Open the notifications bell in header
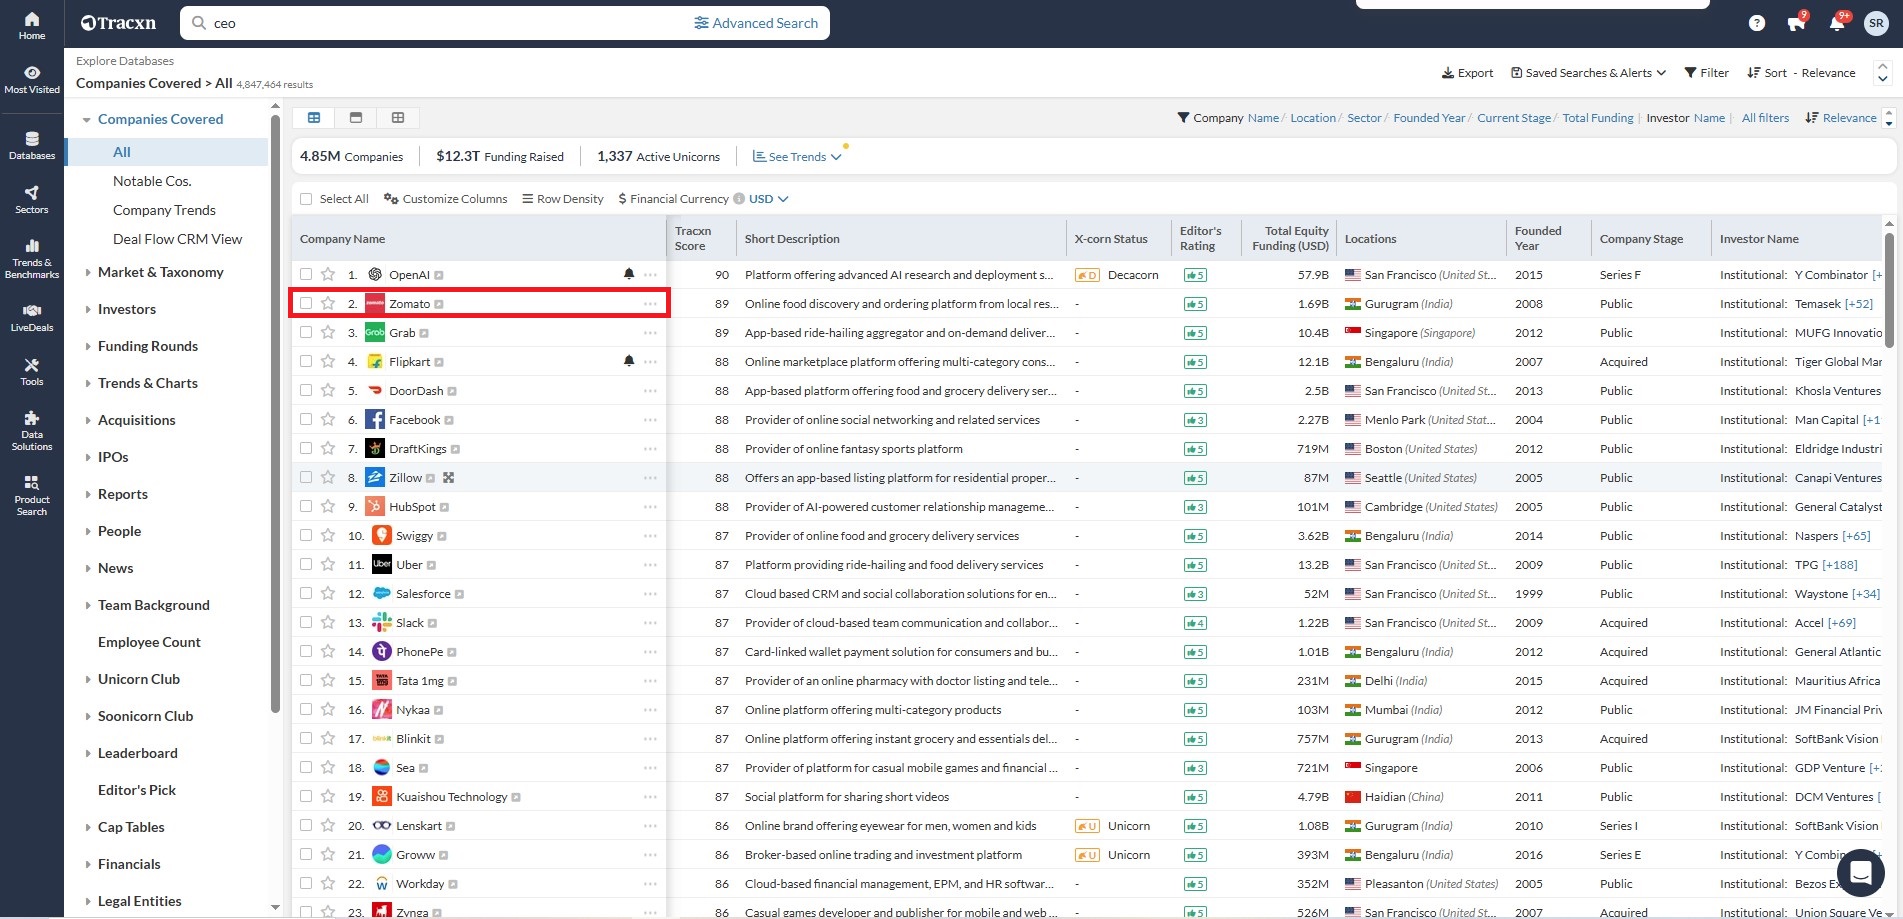 [x=1837, y=23]
